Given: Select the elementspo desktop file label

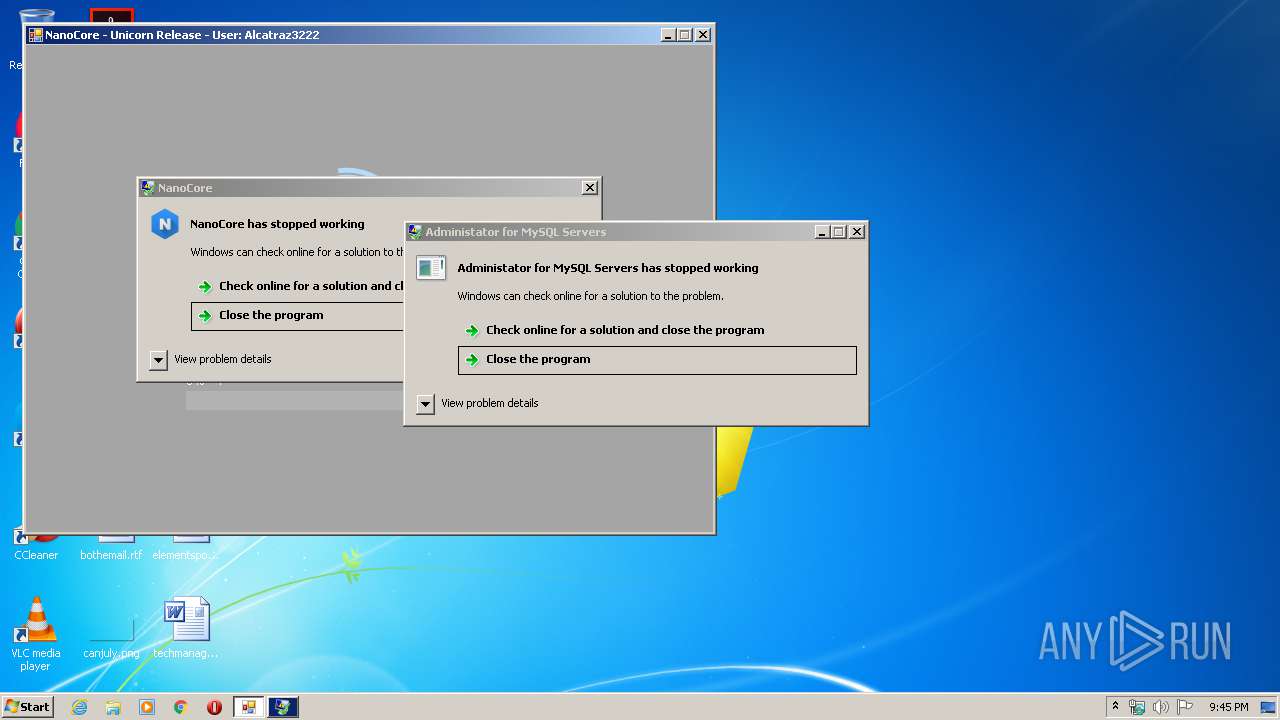Looking at the screenshot, I should tap(185, 555).
